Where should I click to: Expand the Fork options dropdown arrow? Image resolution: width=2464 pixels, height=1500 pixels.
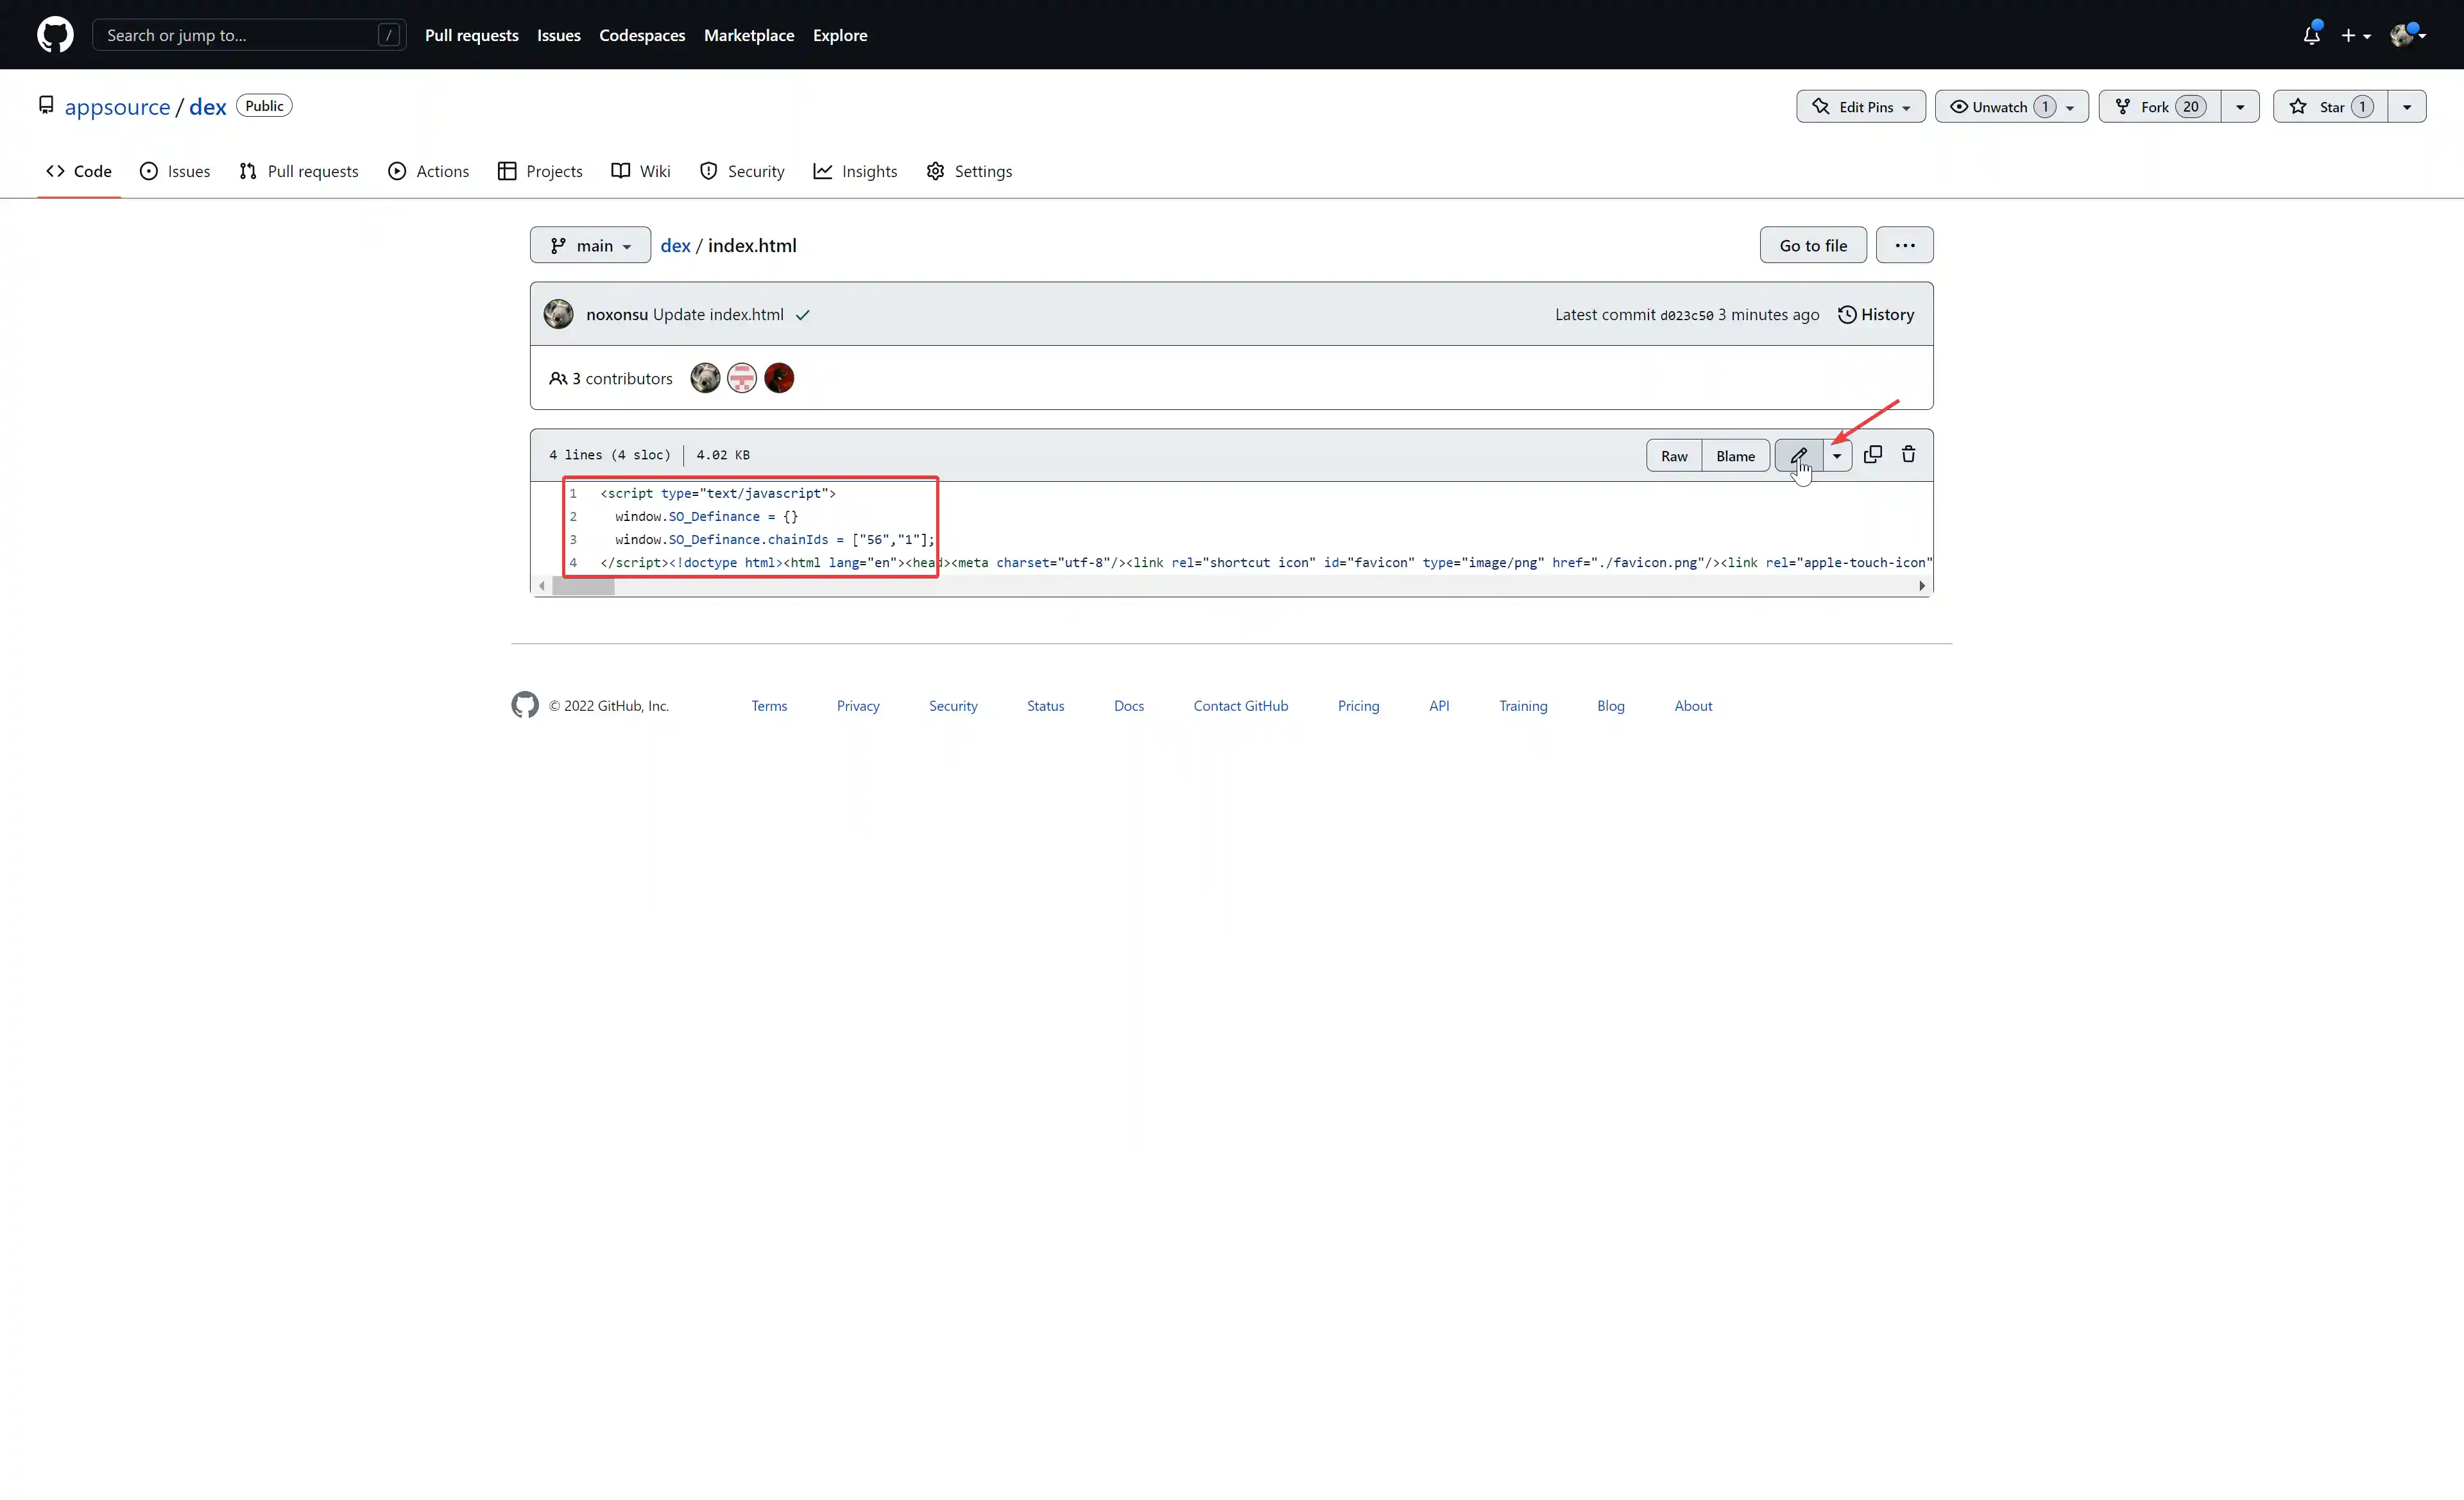click(x=2240, y=107)
